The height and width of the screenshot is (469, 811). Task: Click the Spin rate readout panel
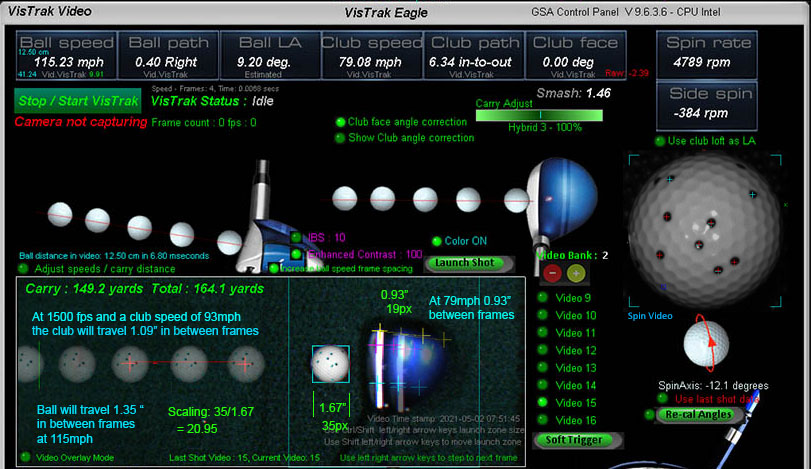pos(707,54)
